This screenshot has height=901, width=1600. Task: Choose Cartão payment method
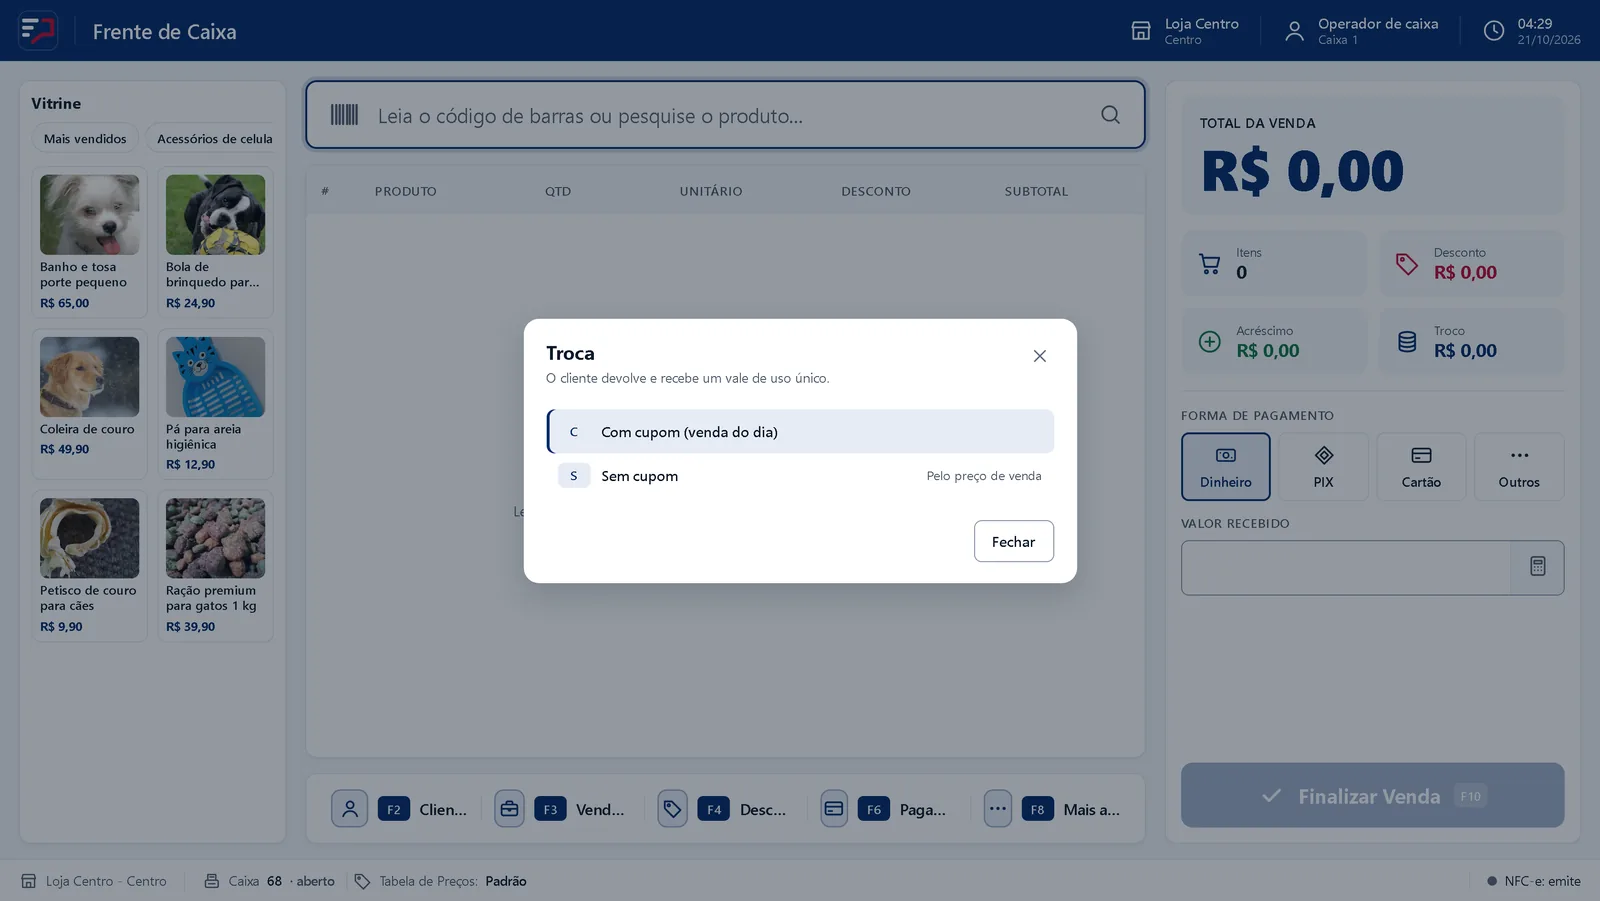pos(1421,467)
